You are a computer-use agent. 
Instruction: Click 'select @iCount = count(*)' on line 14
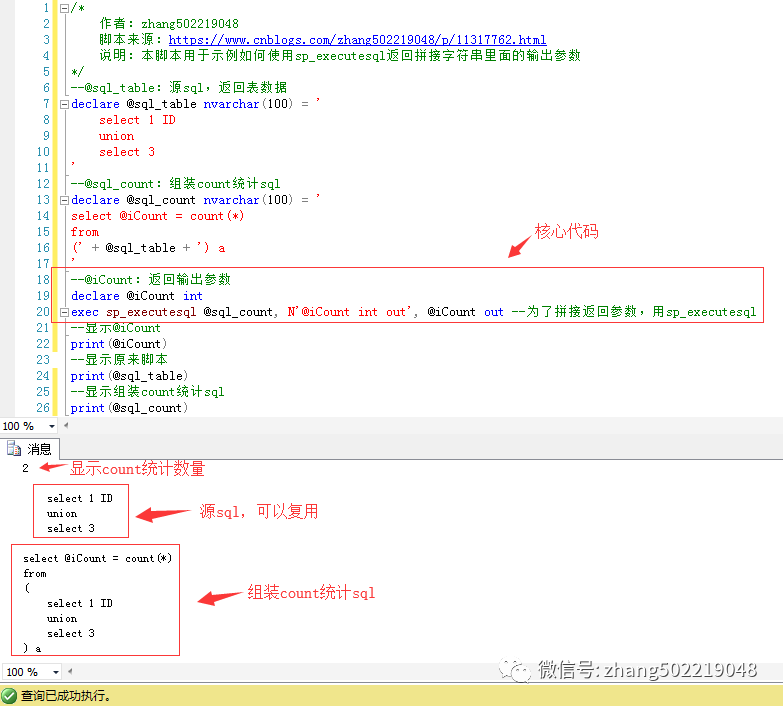pos(157,216)
